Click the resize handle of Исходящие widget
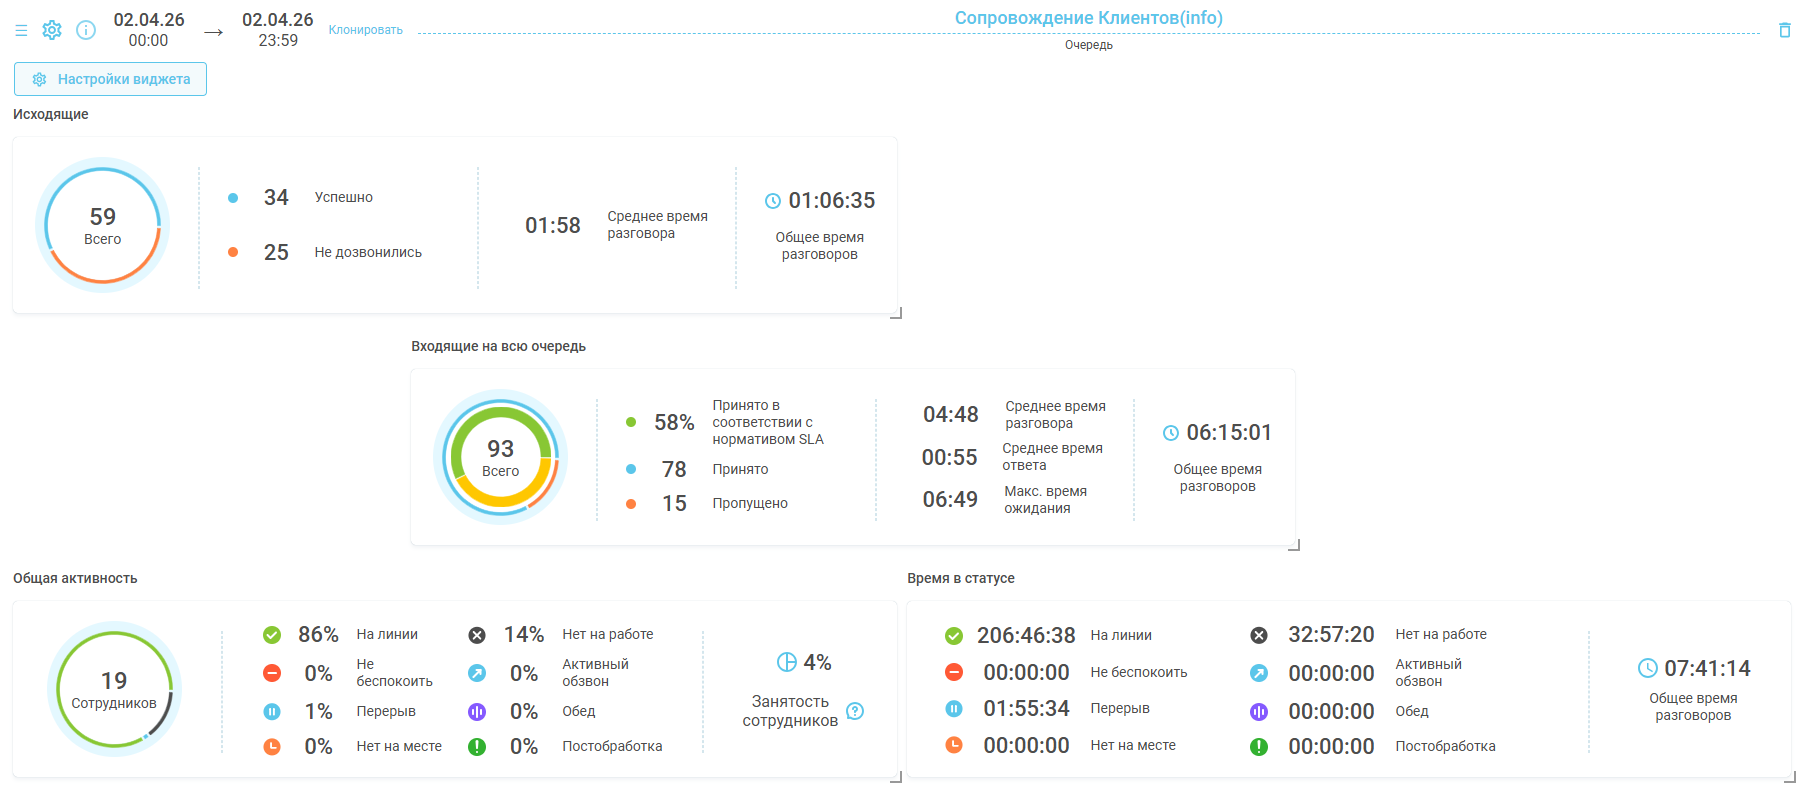 click(896, 313)
